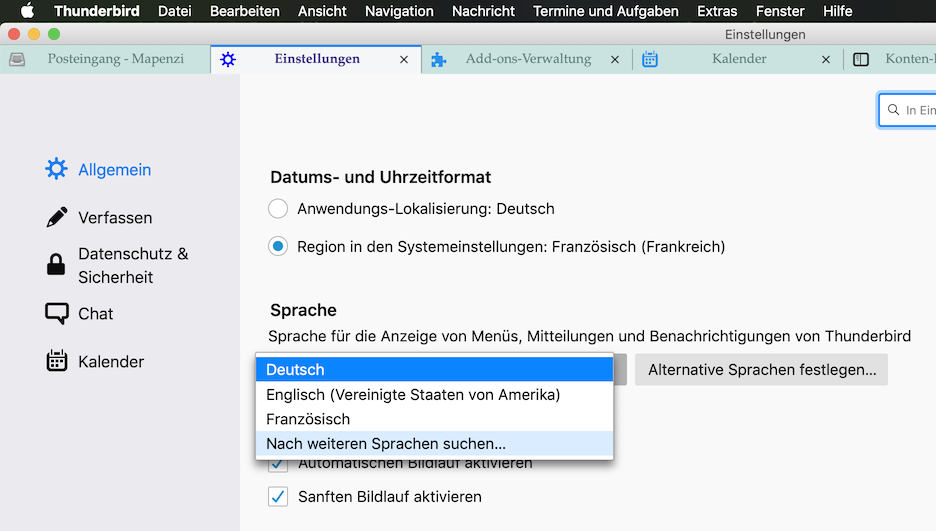
Task: Click the puzzle piece Add-ons icon
Action: pos(439,59)
